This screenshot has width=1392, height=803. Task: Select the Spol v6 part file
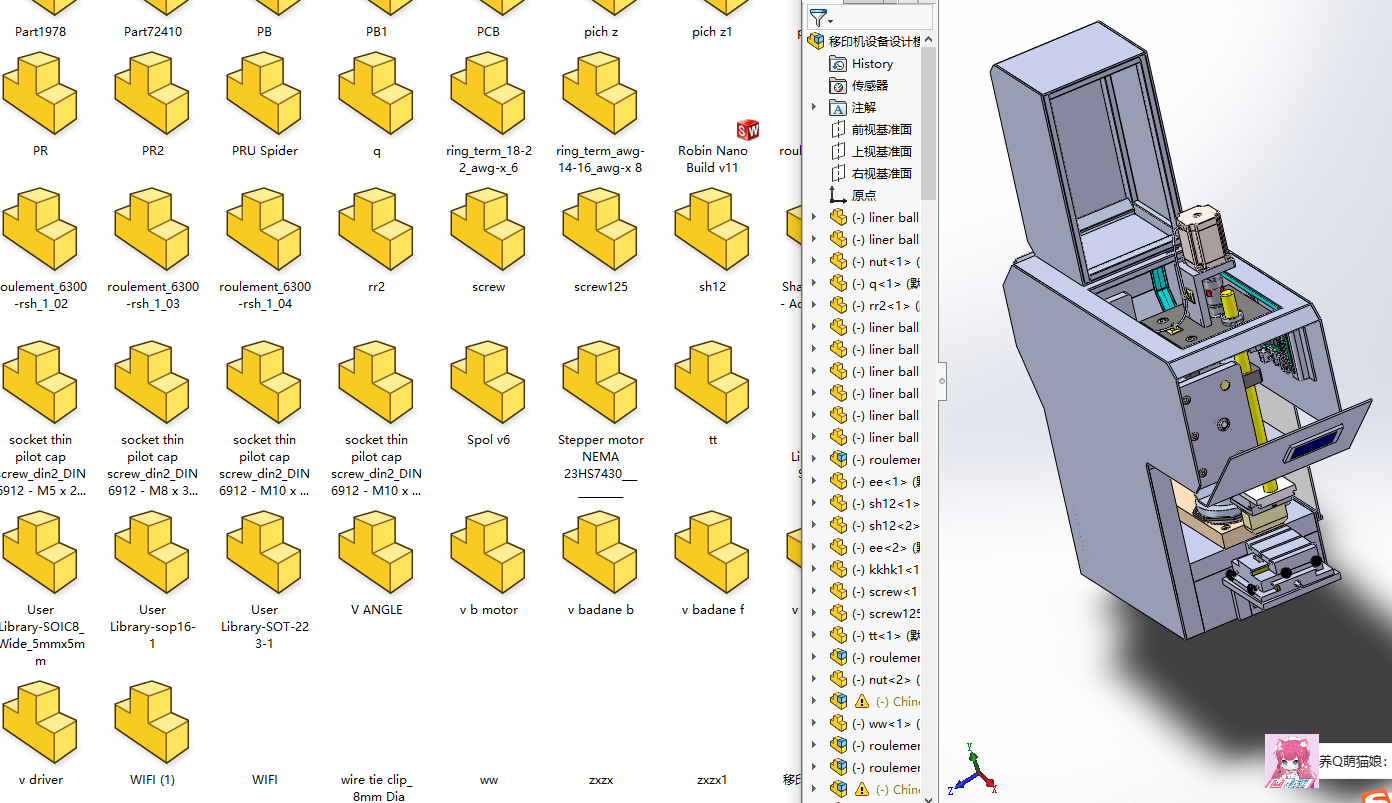[x=488, y=382]
